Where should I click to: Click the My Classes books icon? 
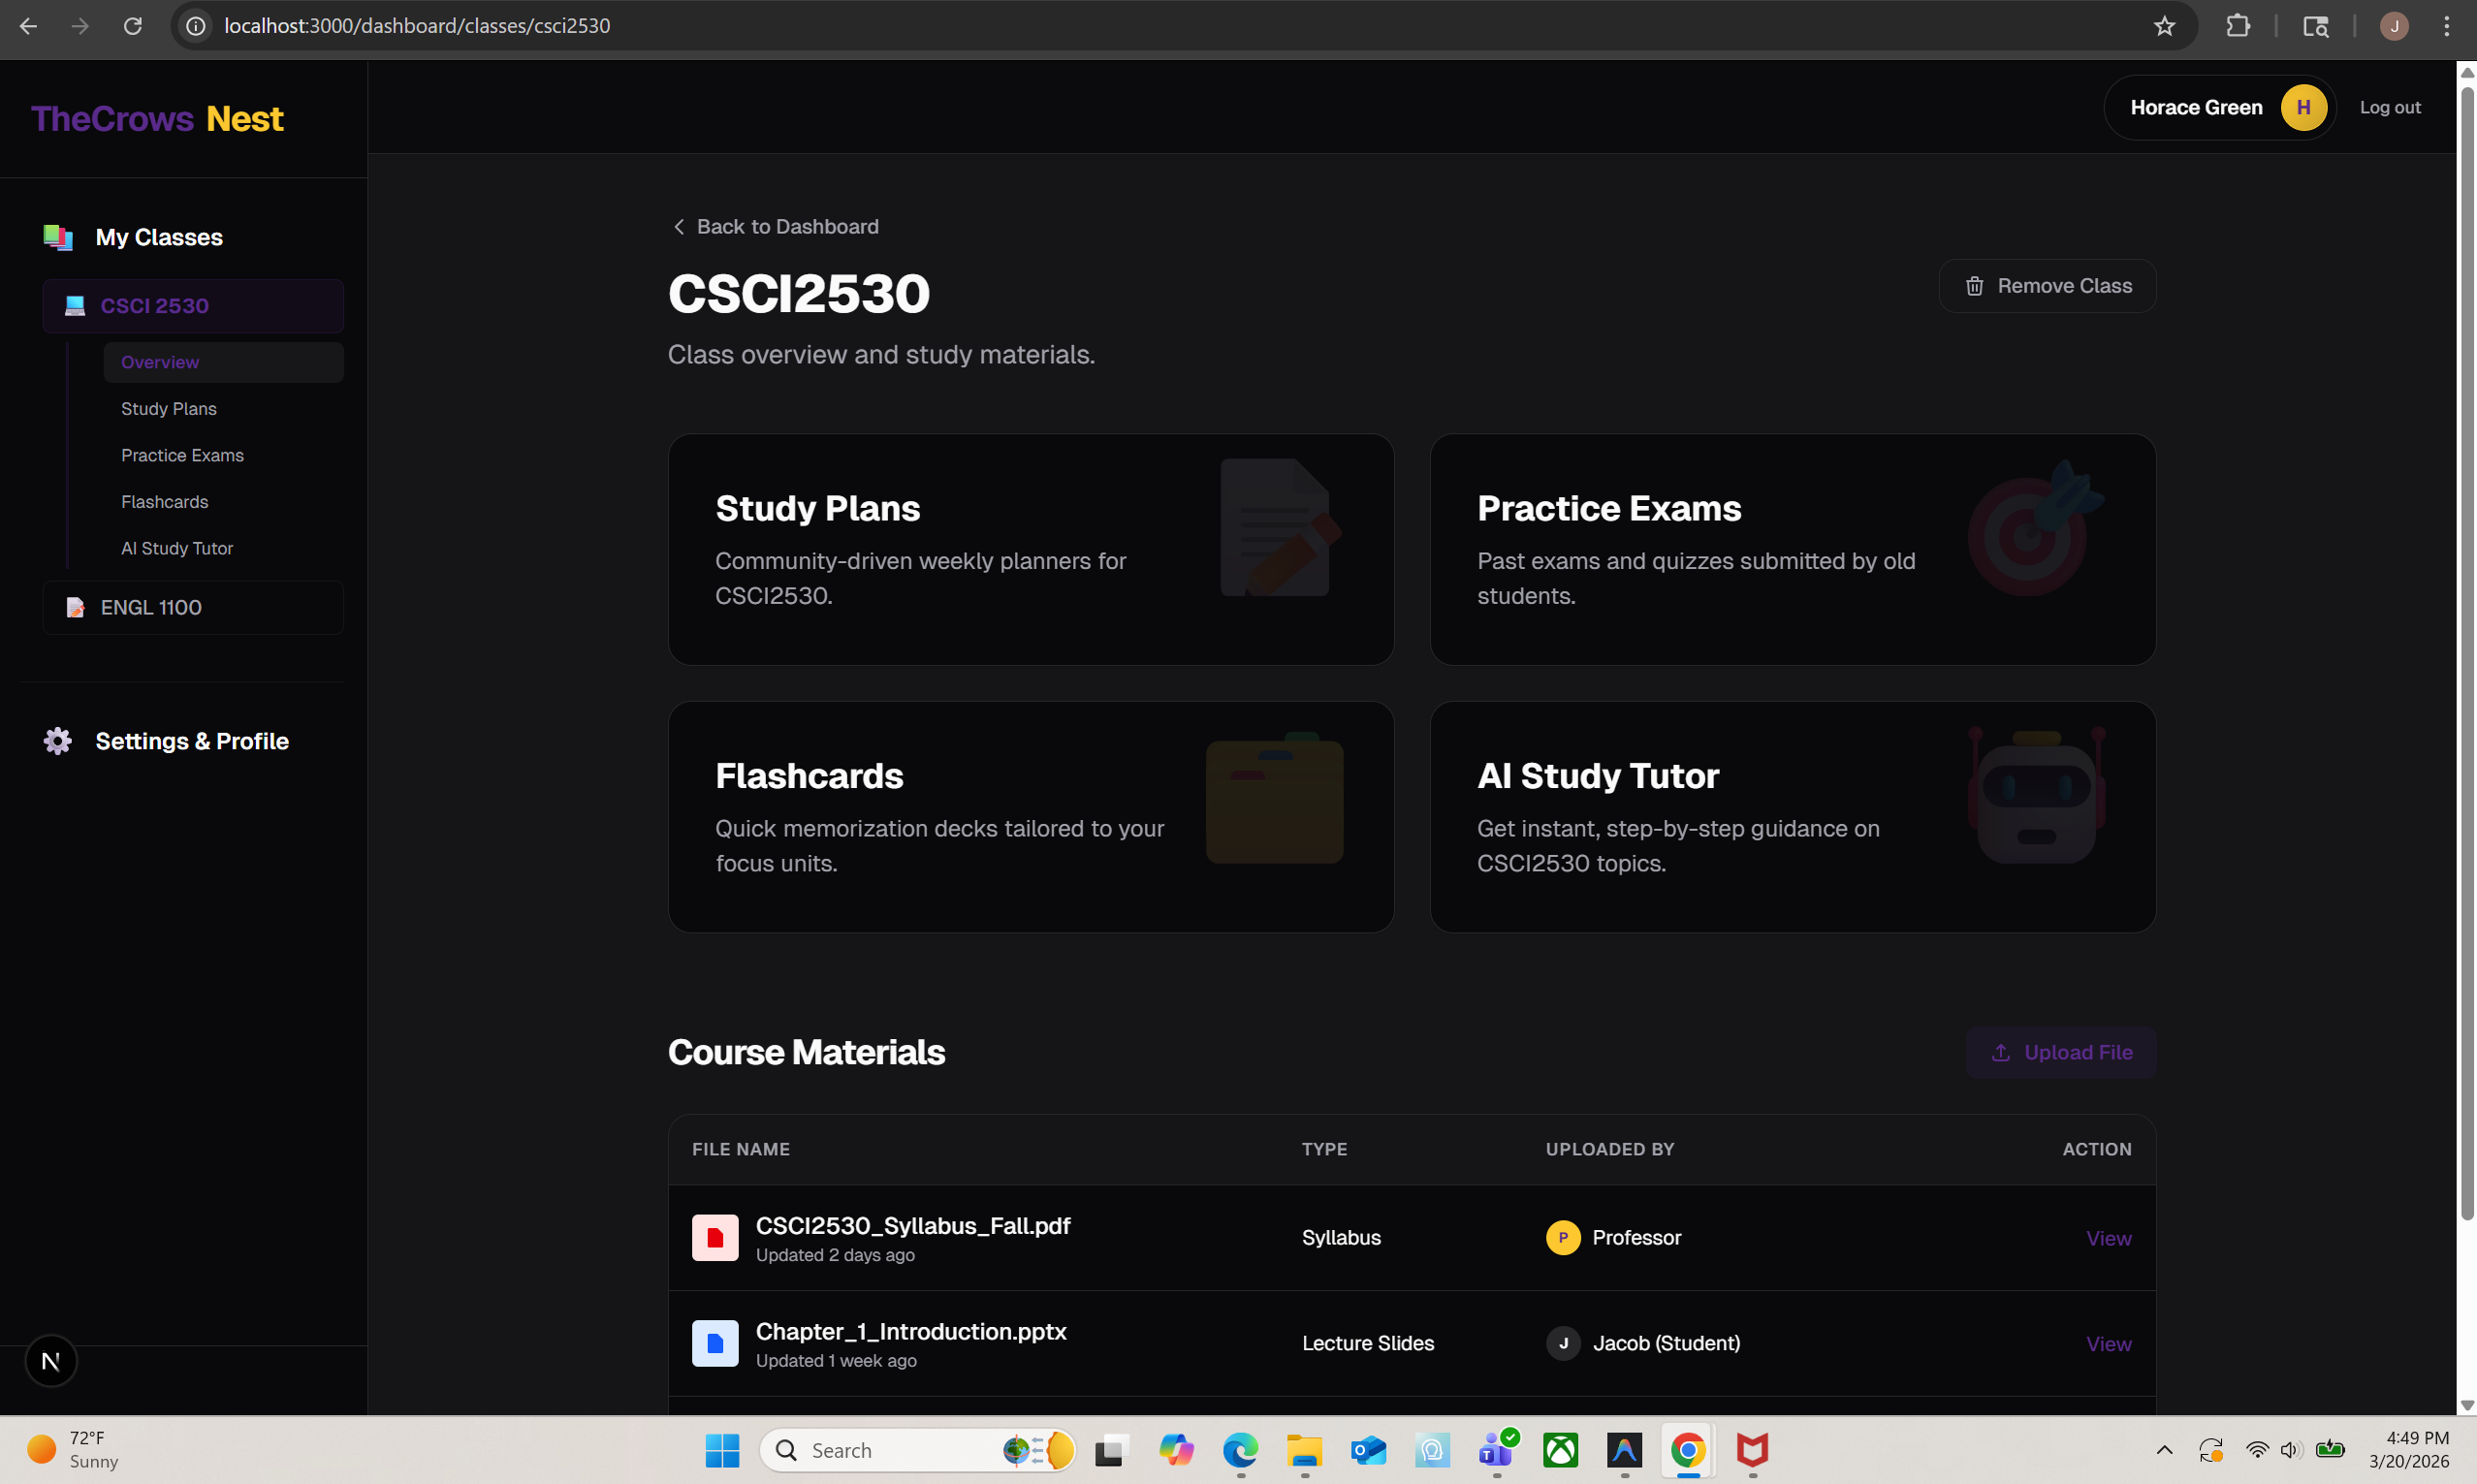[58, 237]
